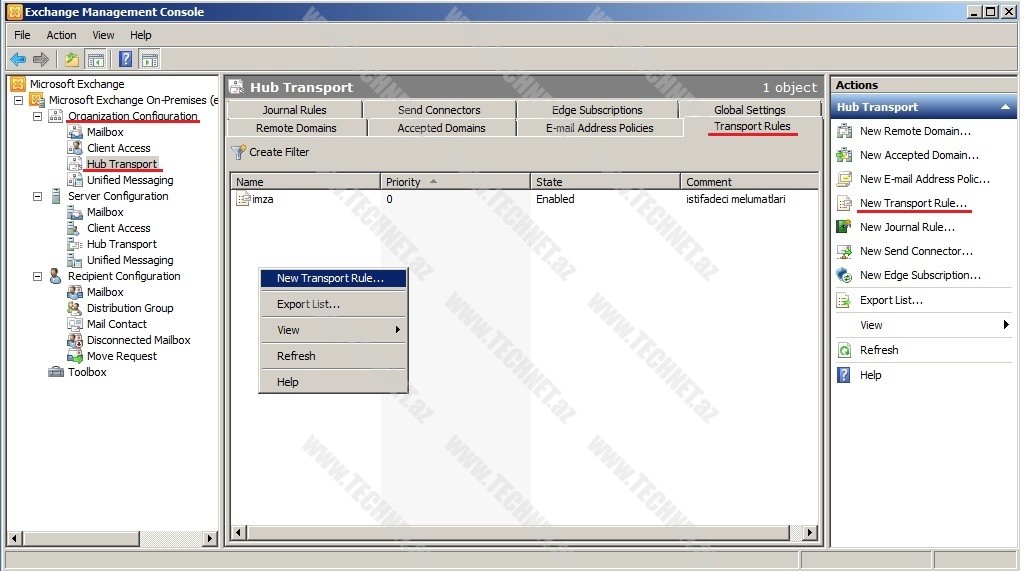Click the Refresh icon in Actions pane
Viewport: 1024px width, 571px height.
click(x=843, y=350)
